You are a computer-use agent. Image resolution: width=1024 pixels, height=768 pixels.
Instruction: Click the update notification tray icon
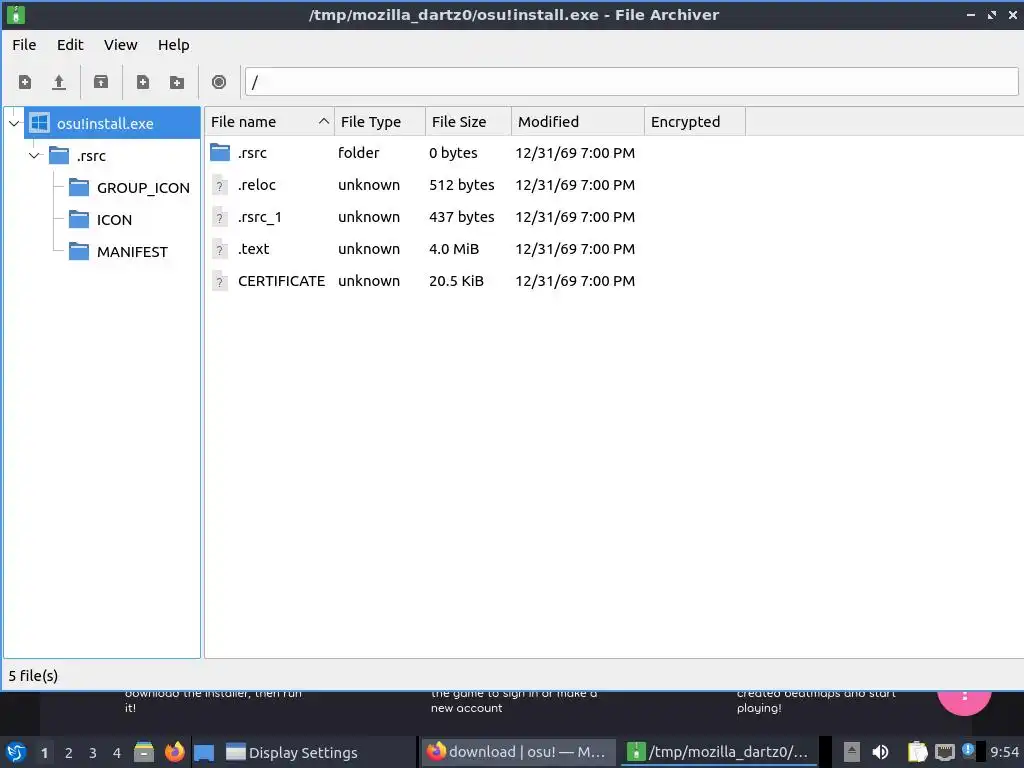[968, 750]
